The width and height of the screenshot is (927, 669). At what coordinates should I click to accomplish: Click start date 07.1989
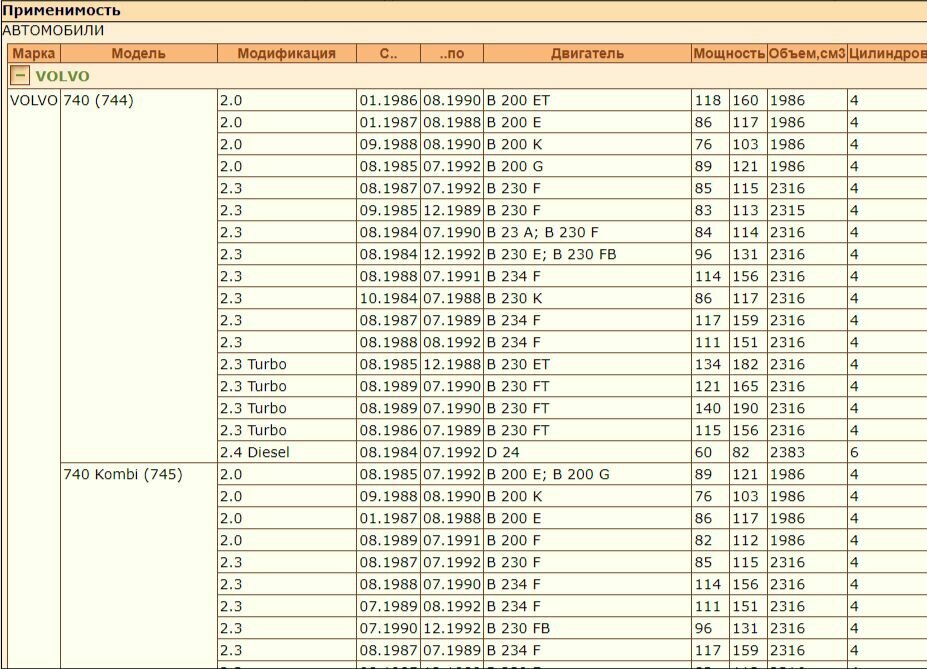coord(388,606)
